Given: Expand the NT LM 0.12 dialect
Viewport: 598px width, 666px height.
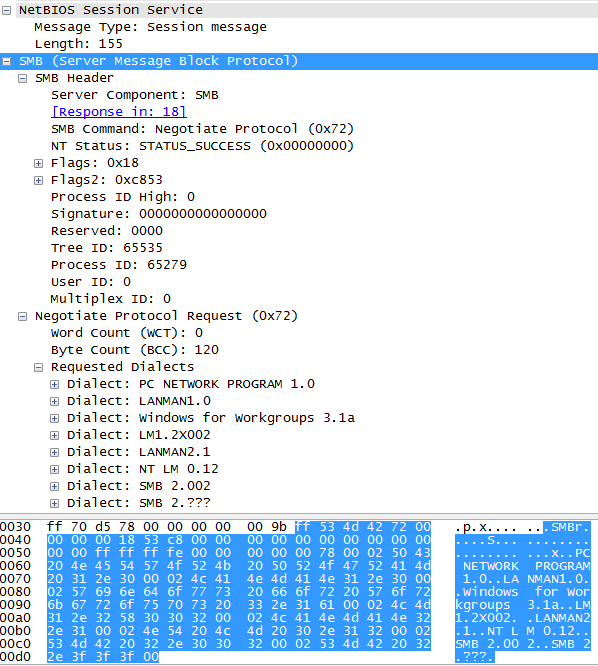Looking at the screenshot, I should 54,469.
